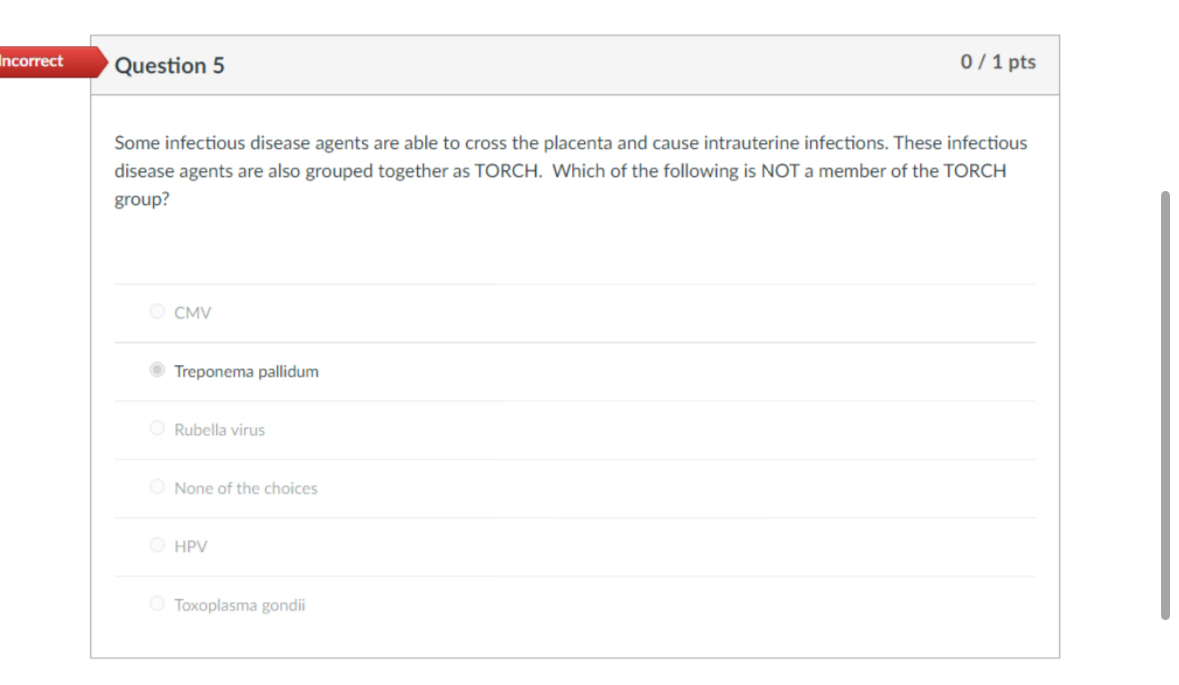Click the Treponema pallidum answer text

246,371
